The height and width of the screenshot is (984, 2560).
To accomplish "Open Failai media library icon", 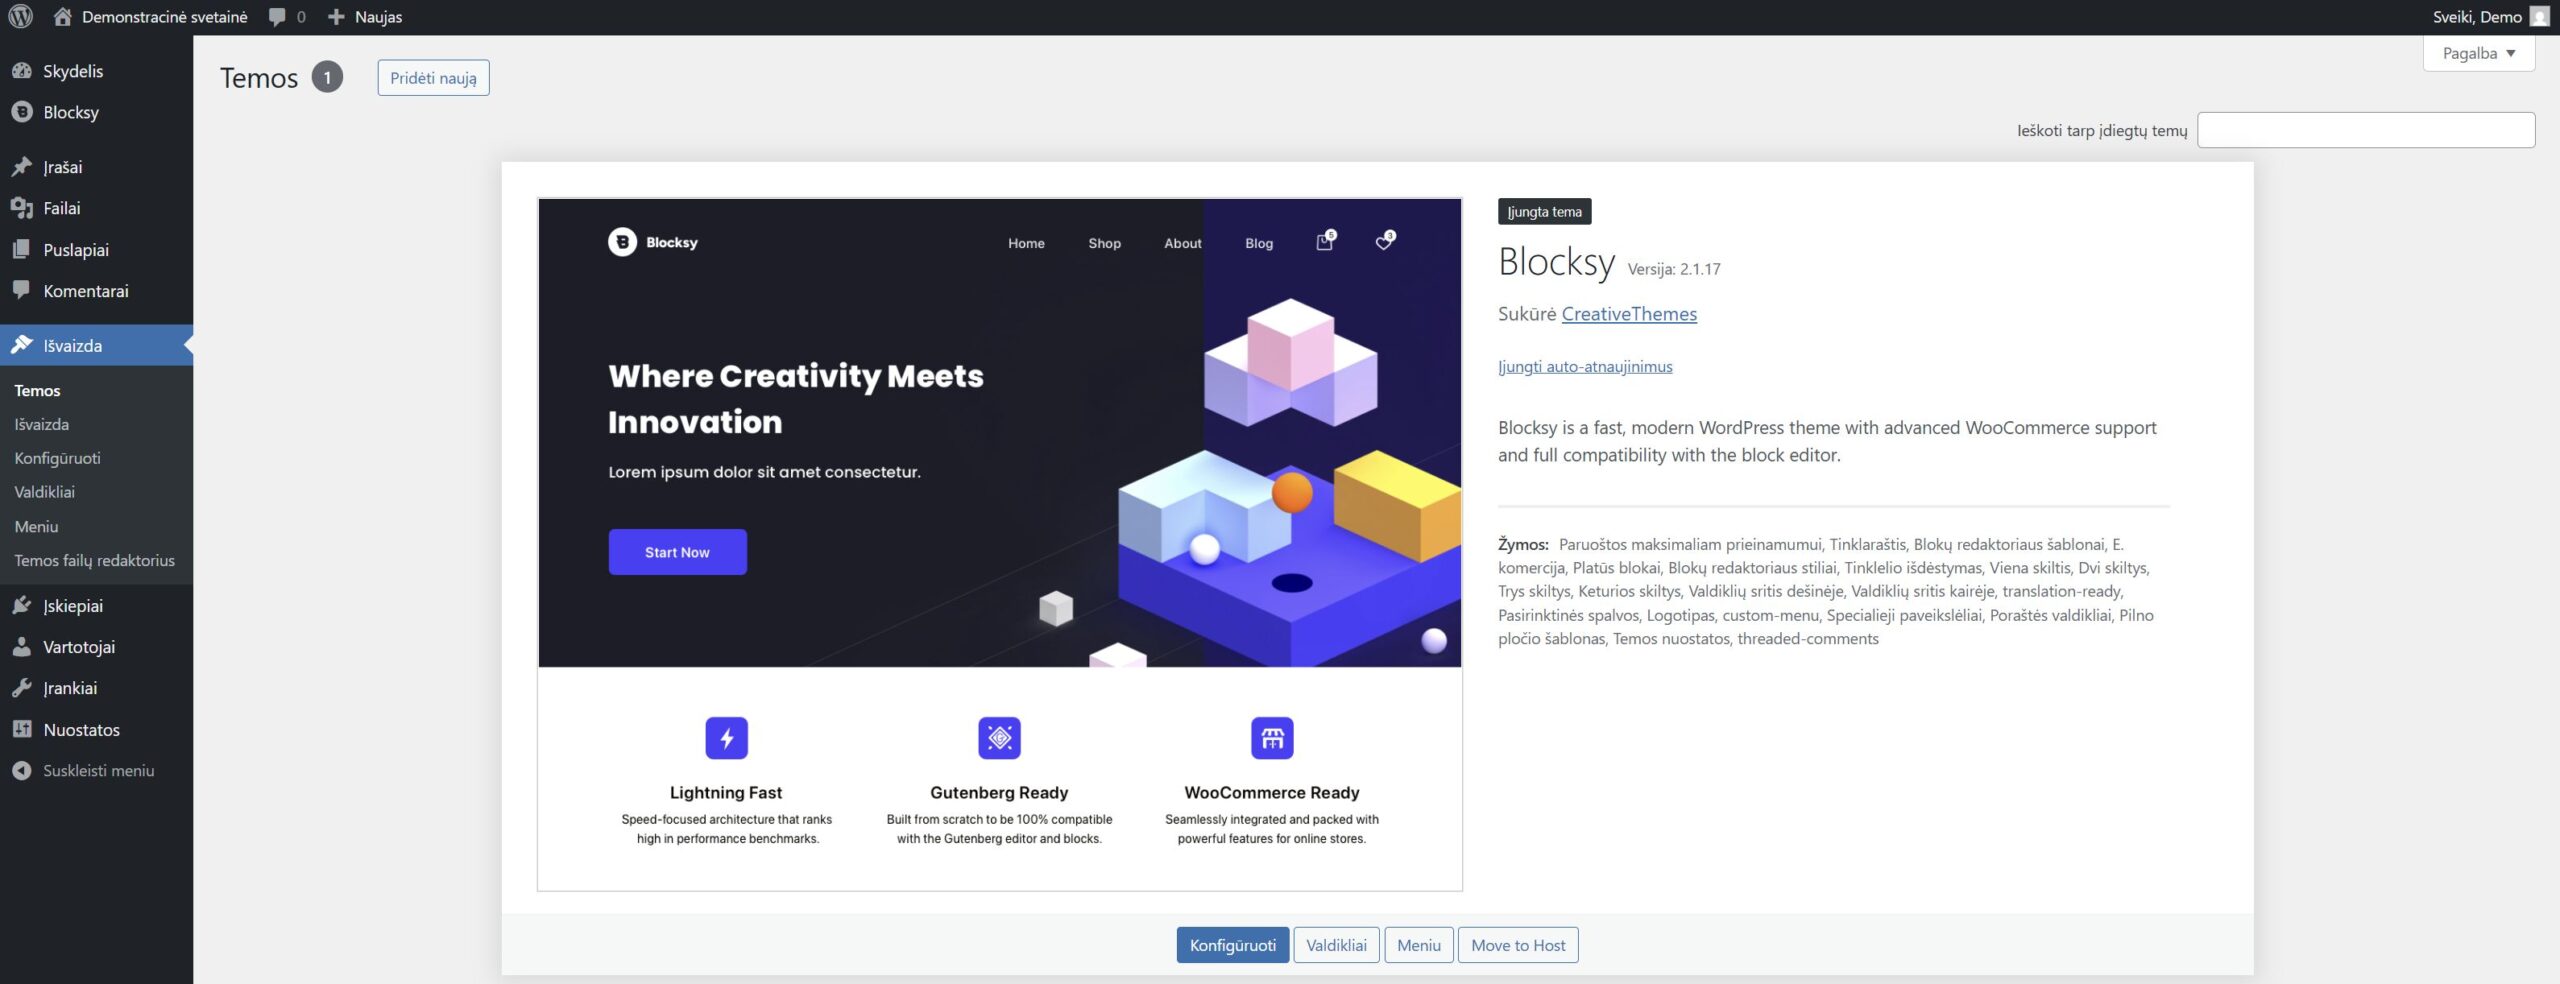I will [x=22, y=208].
